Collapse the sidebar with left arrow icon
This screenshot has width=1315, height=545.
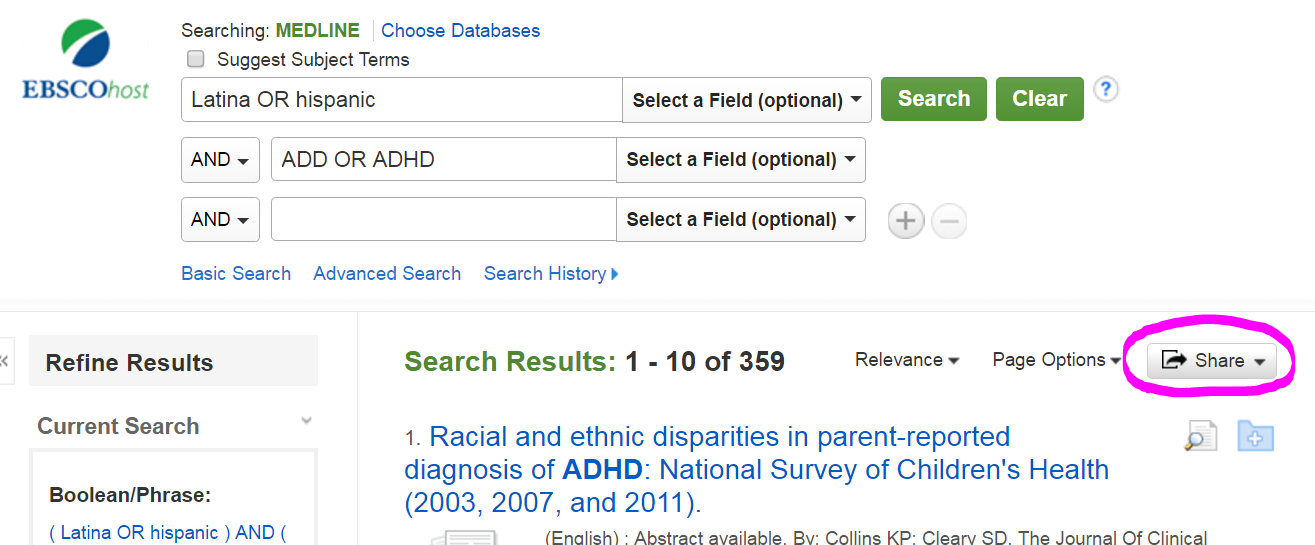(x=4, y=361)
